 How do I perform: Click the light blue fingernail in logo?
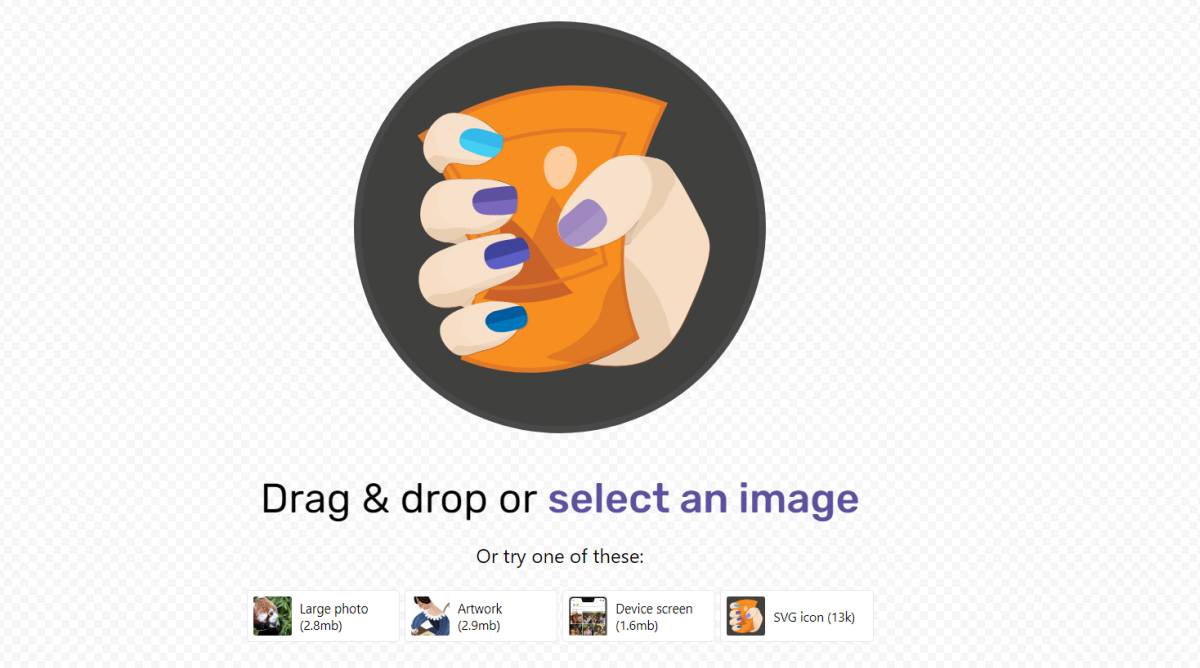[x=480, y=144]
